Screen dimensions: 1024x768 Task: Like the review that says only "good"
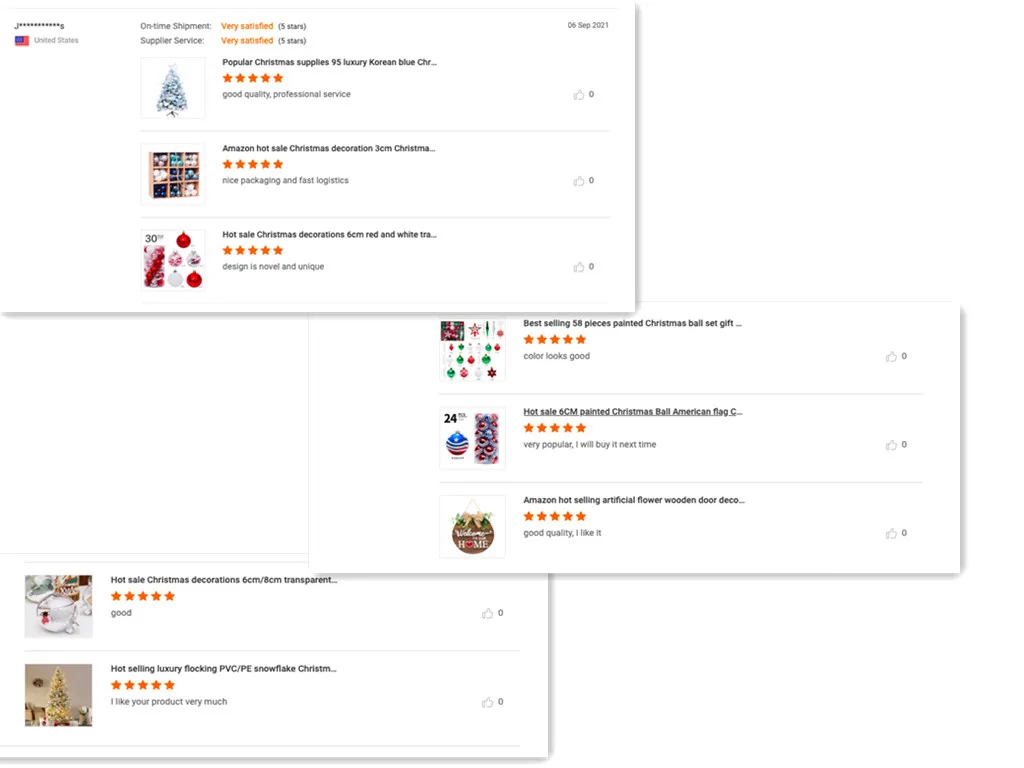click(x=488, y=613)
